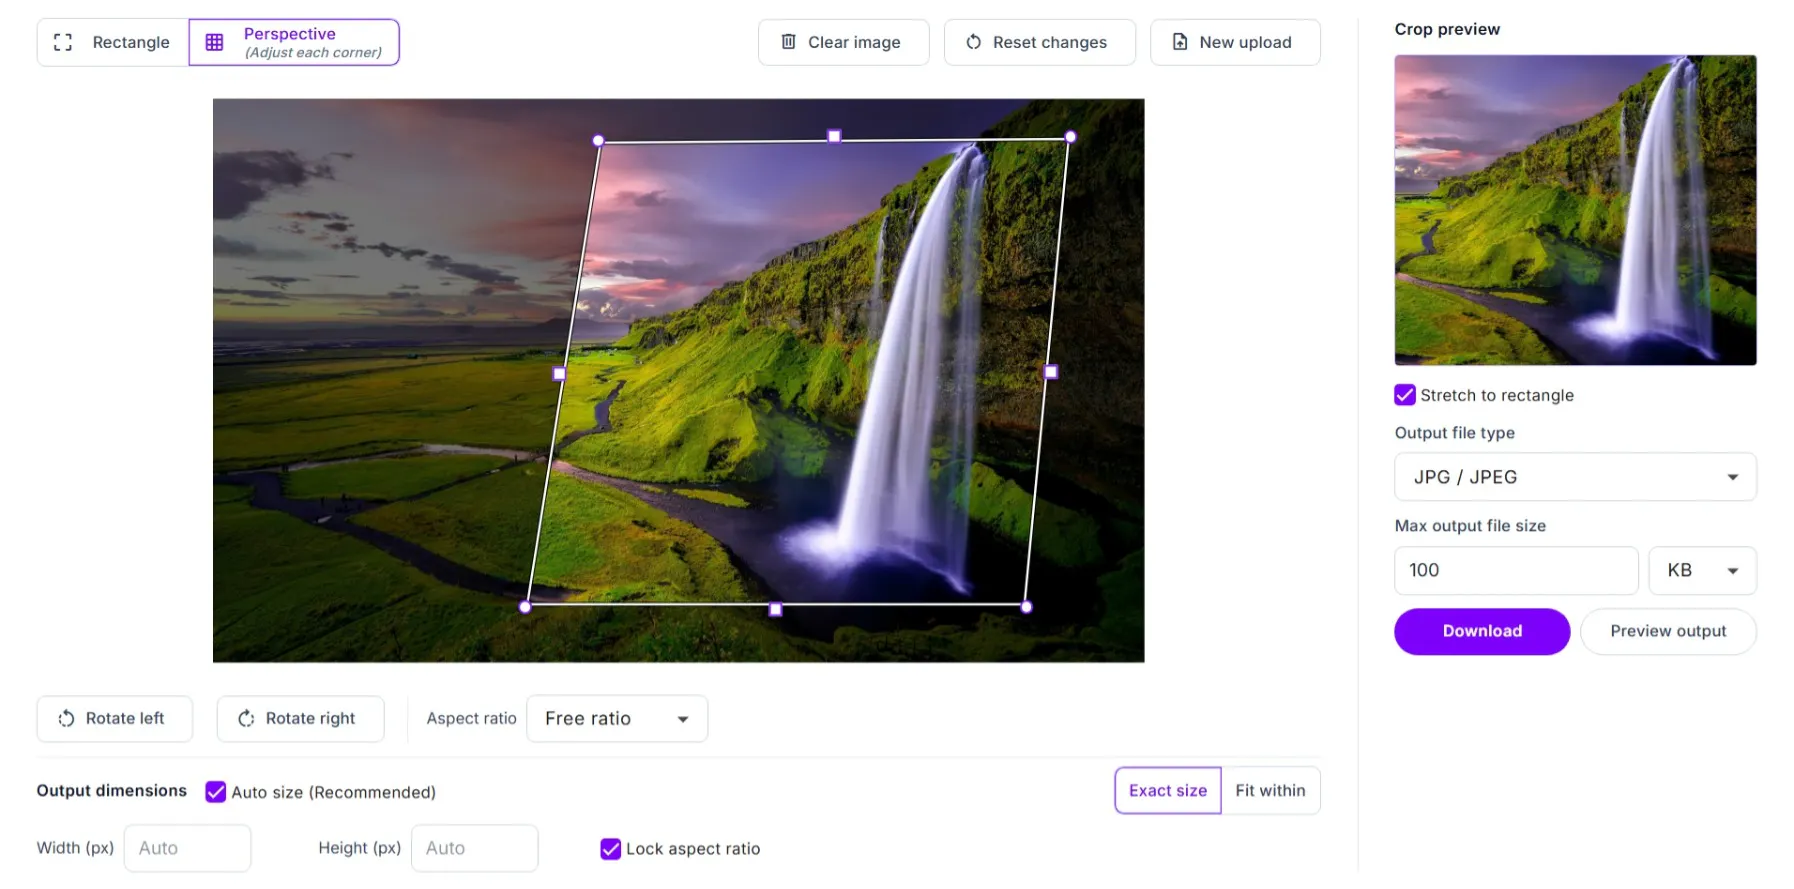This screenshot has width=1794, height=889.
Task: Click the Width (px) input field
Action: click(187, 849)
